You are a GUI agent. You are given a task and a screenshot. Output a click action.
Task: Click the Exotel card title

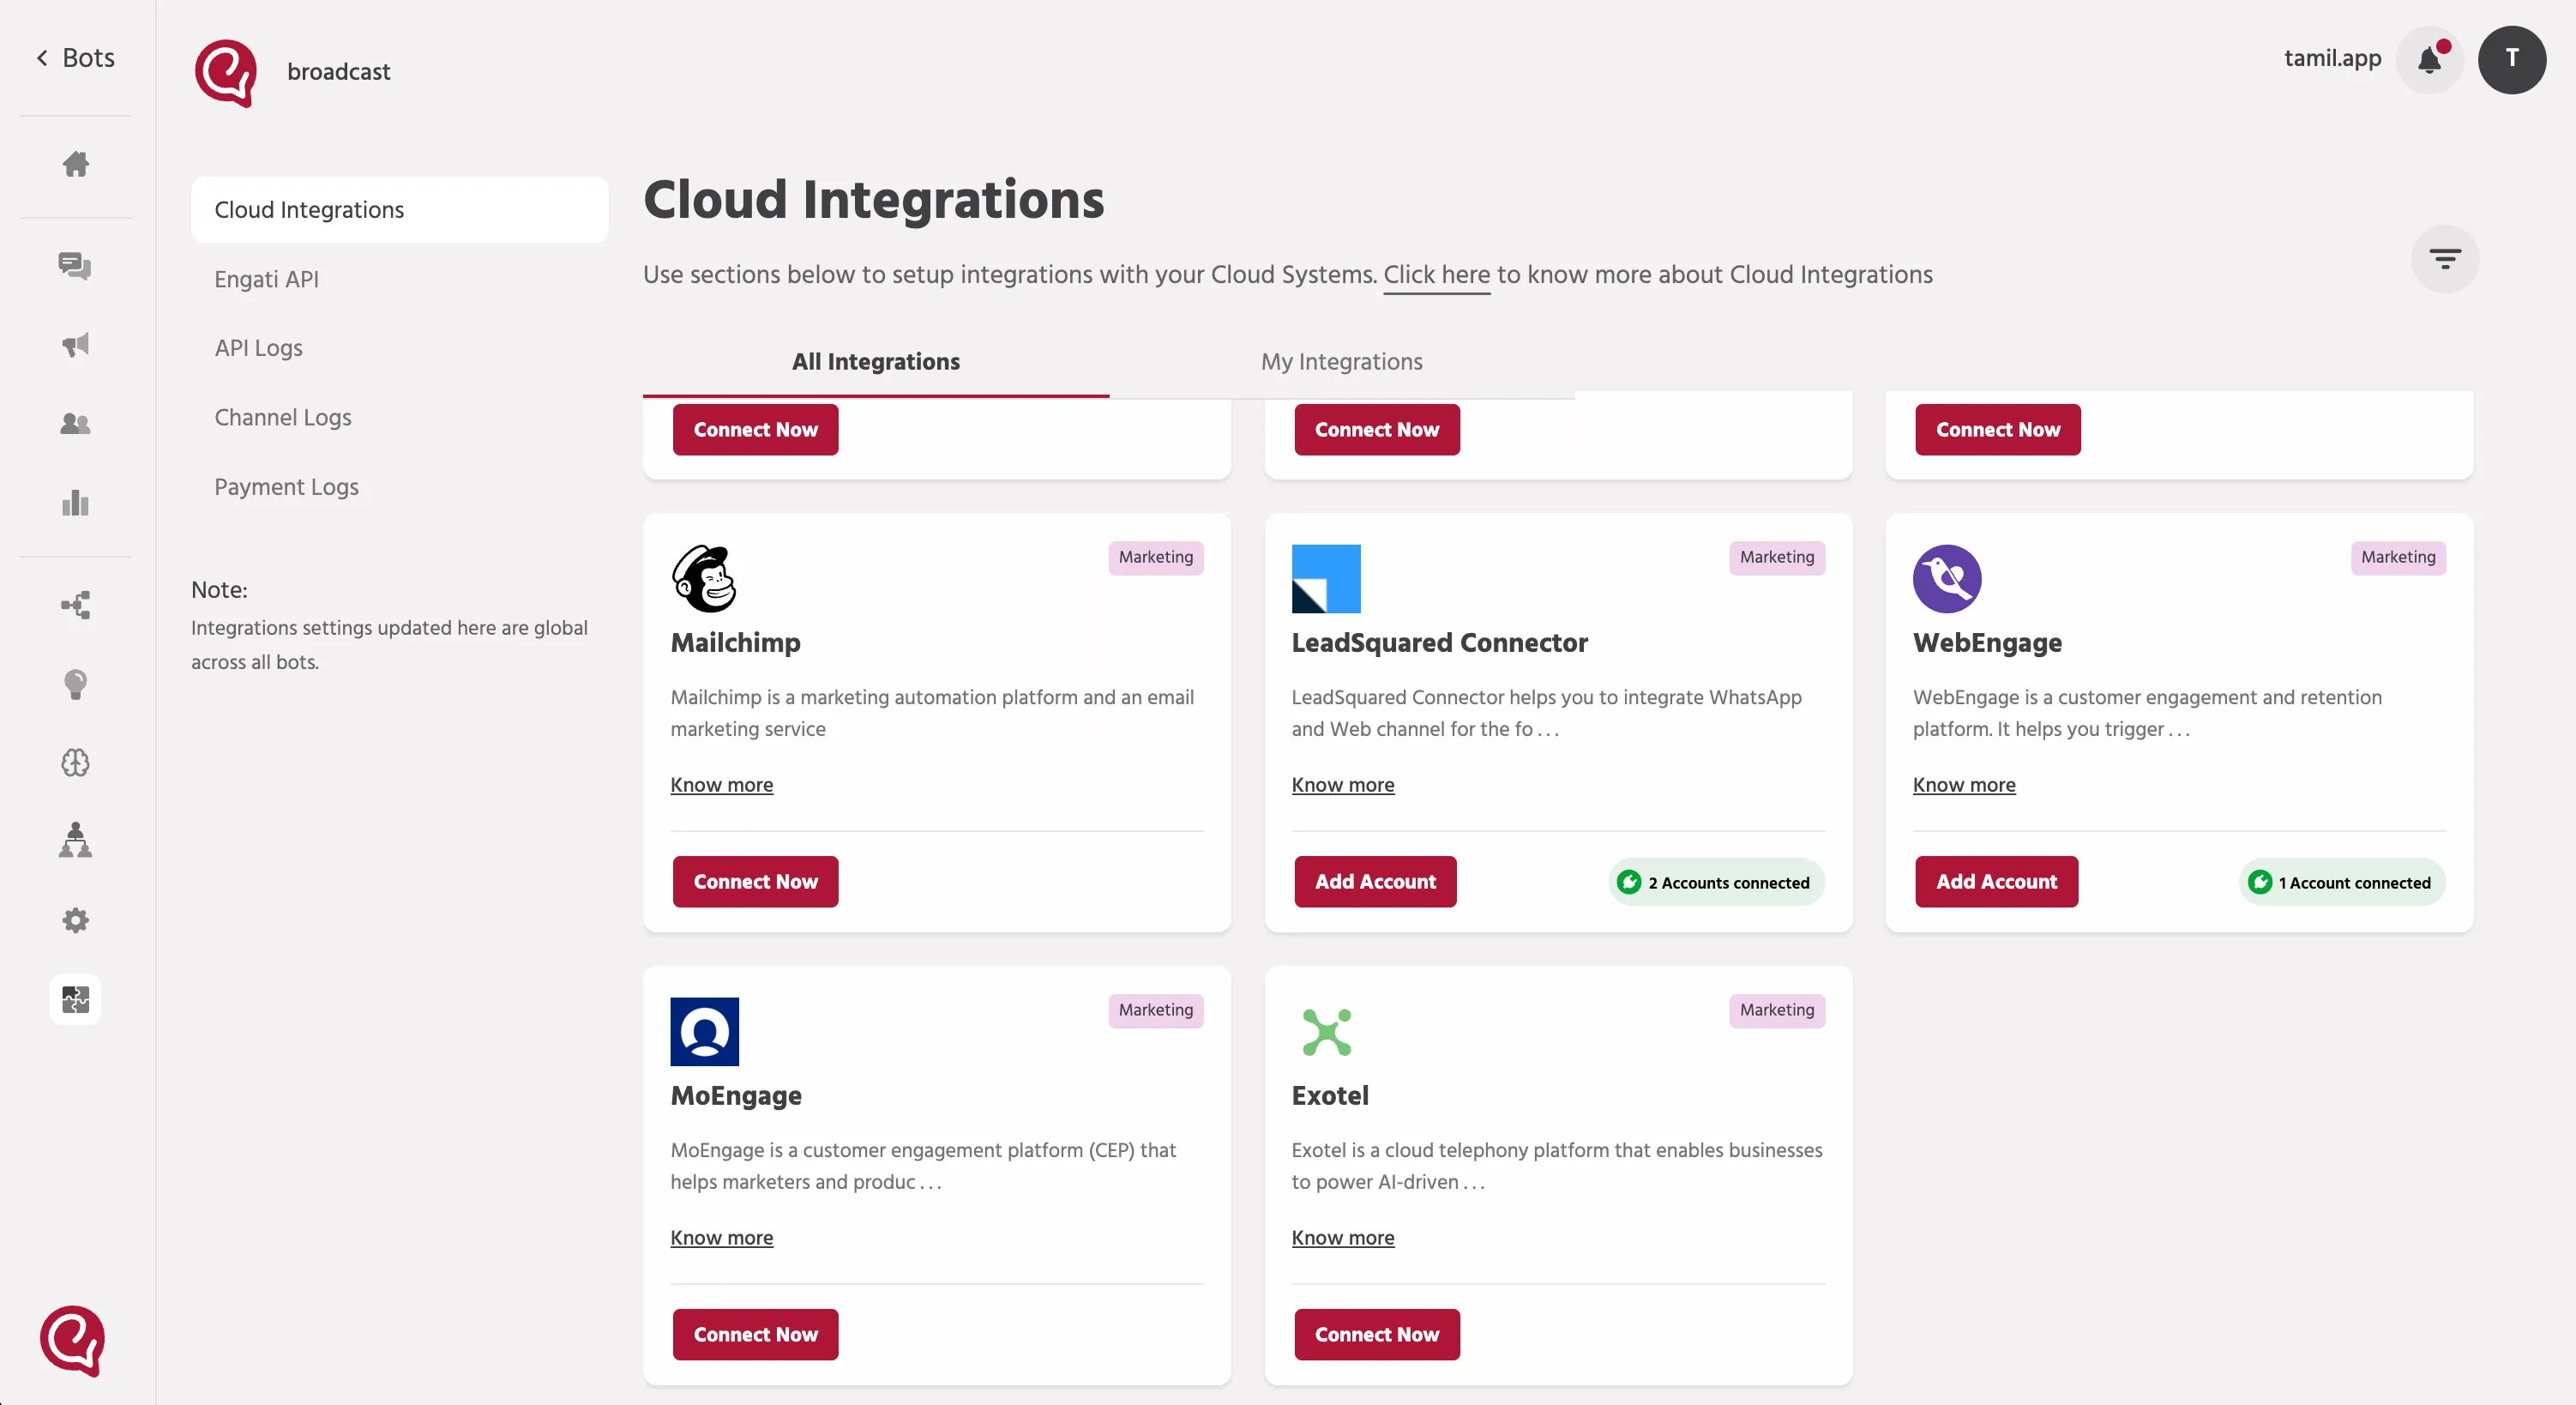pos(1330,1096)
